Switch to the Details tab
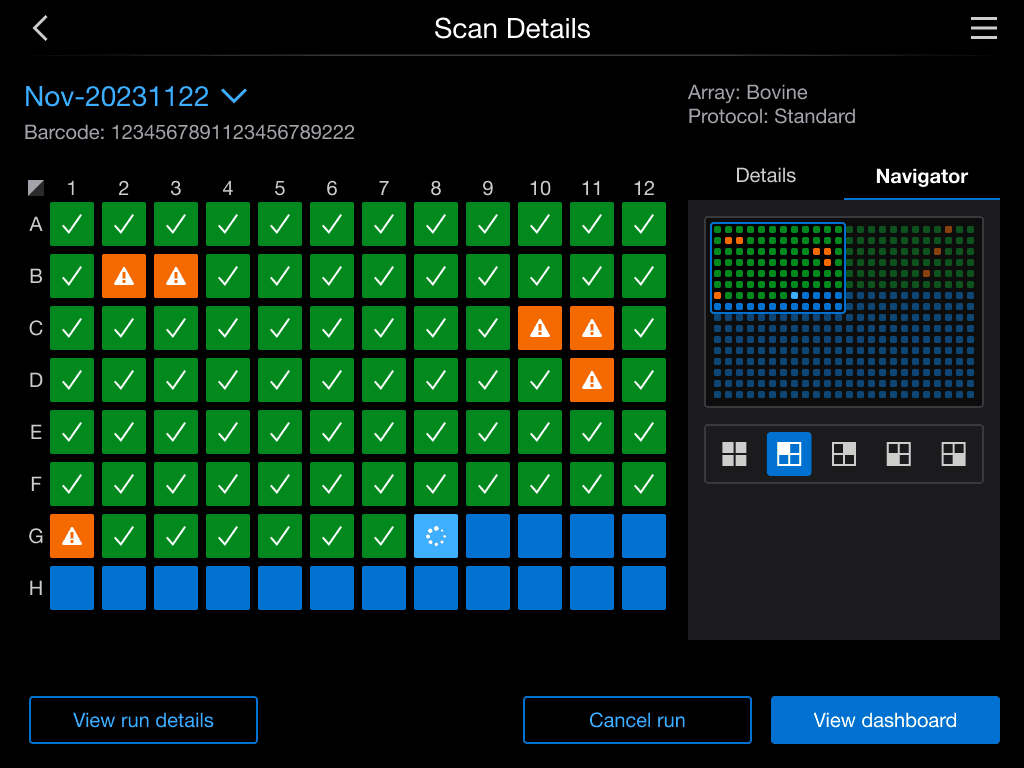The image size is (1024, 768). coord(765,176)
